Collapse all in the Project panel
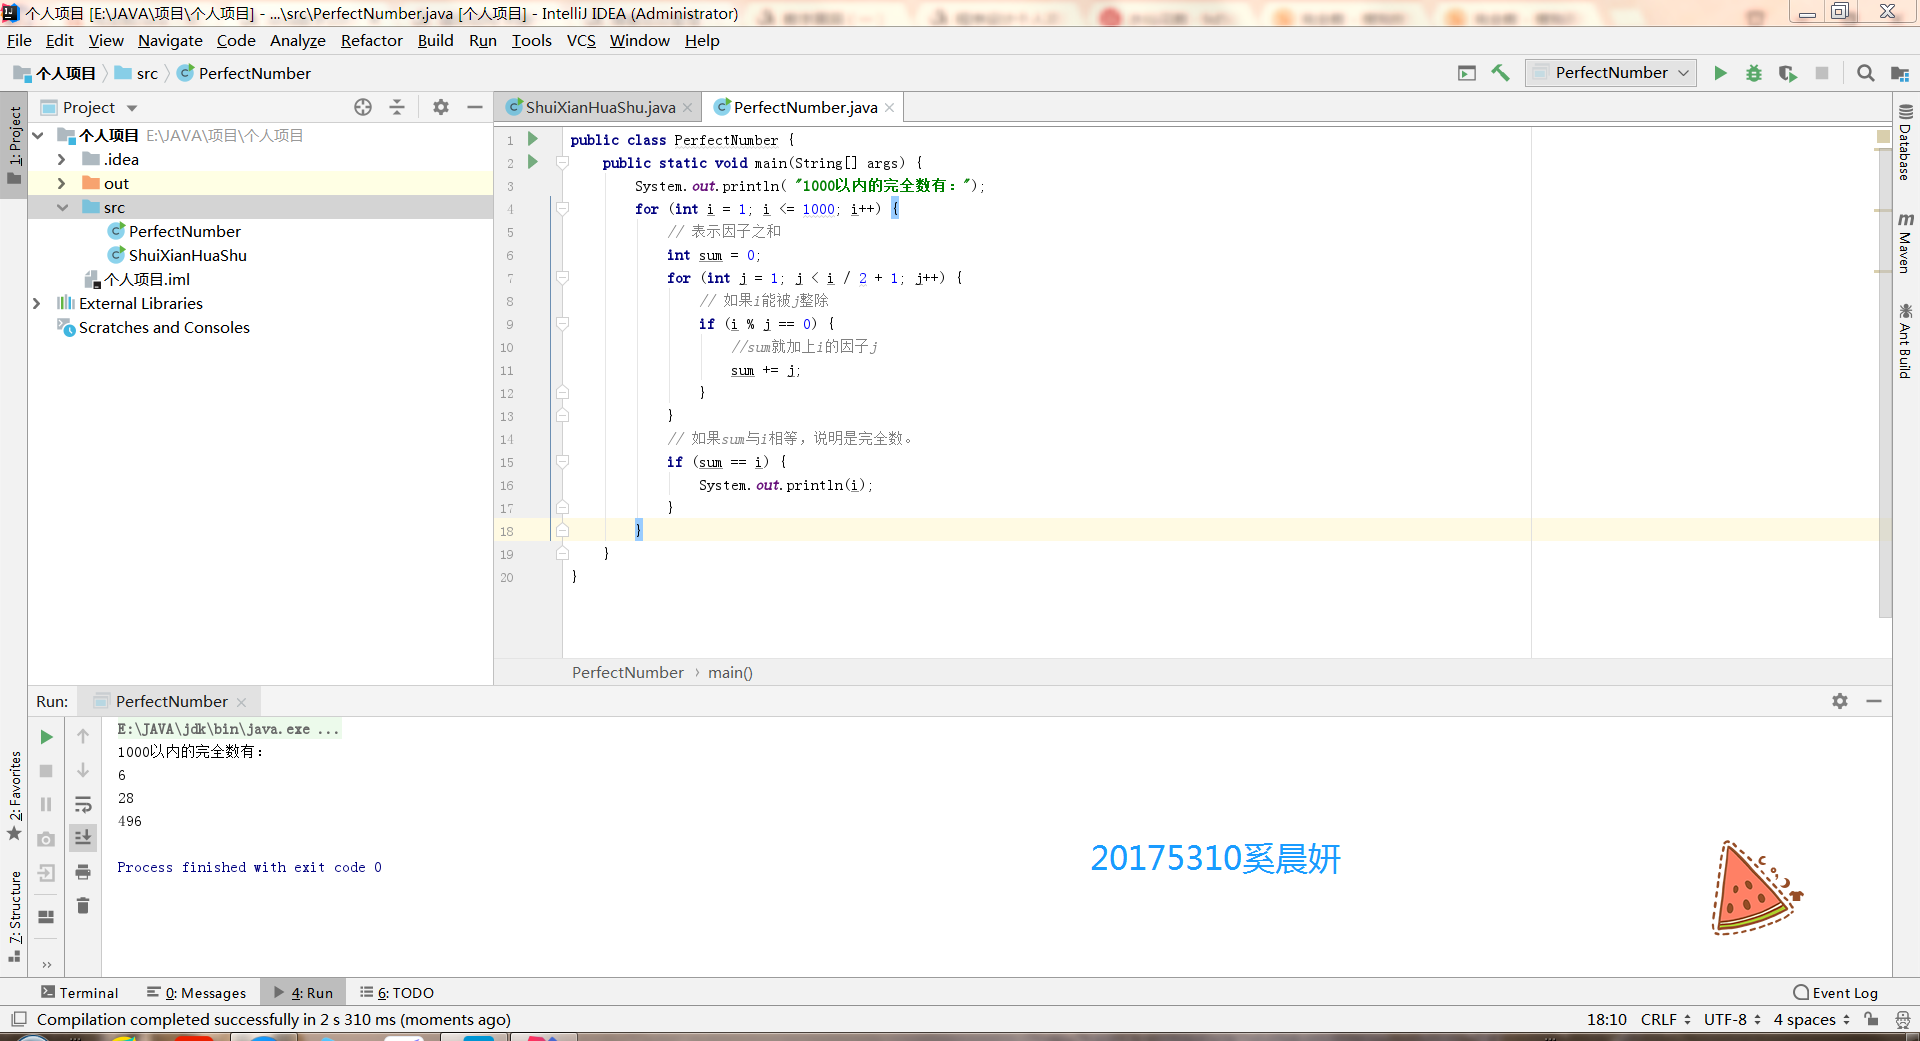Viewport: 1920px width, 1041px height. (x=397, y=107)
